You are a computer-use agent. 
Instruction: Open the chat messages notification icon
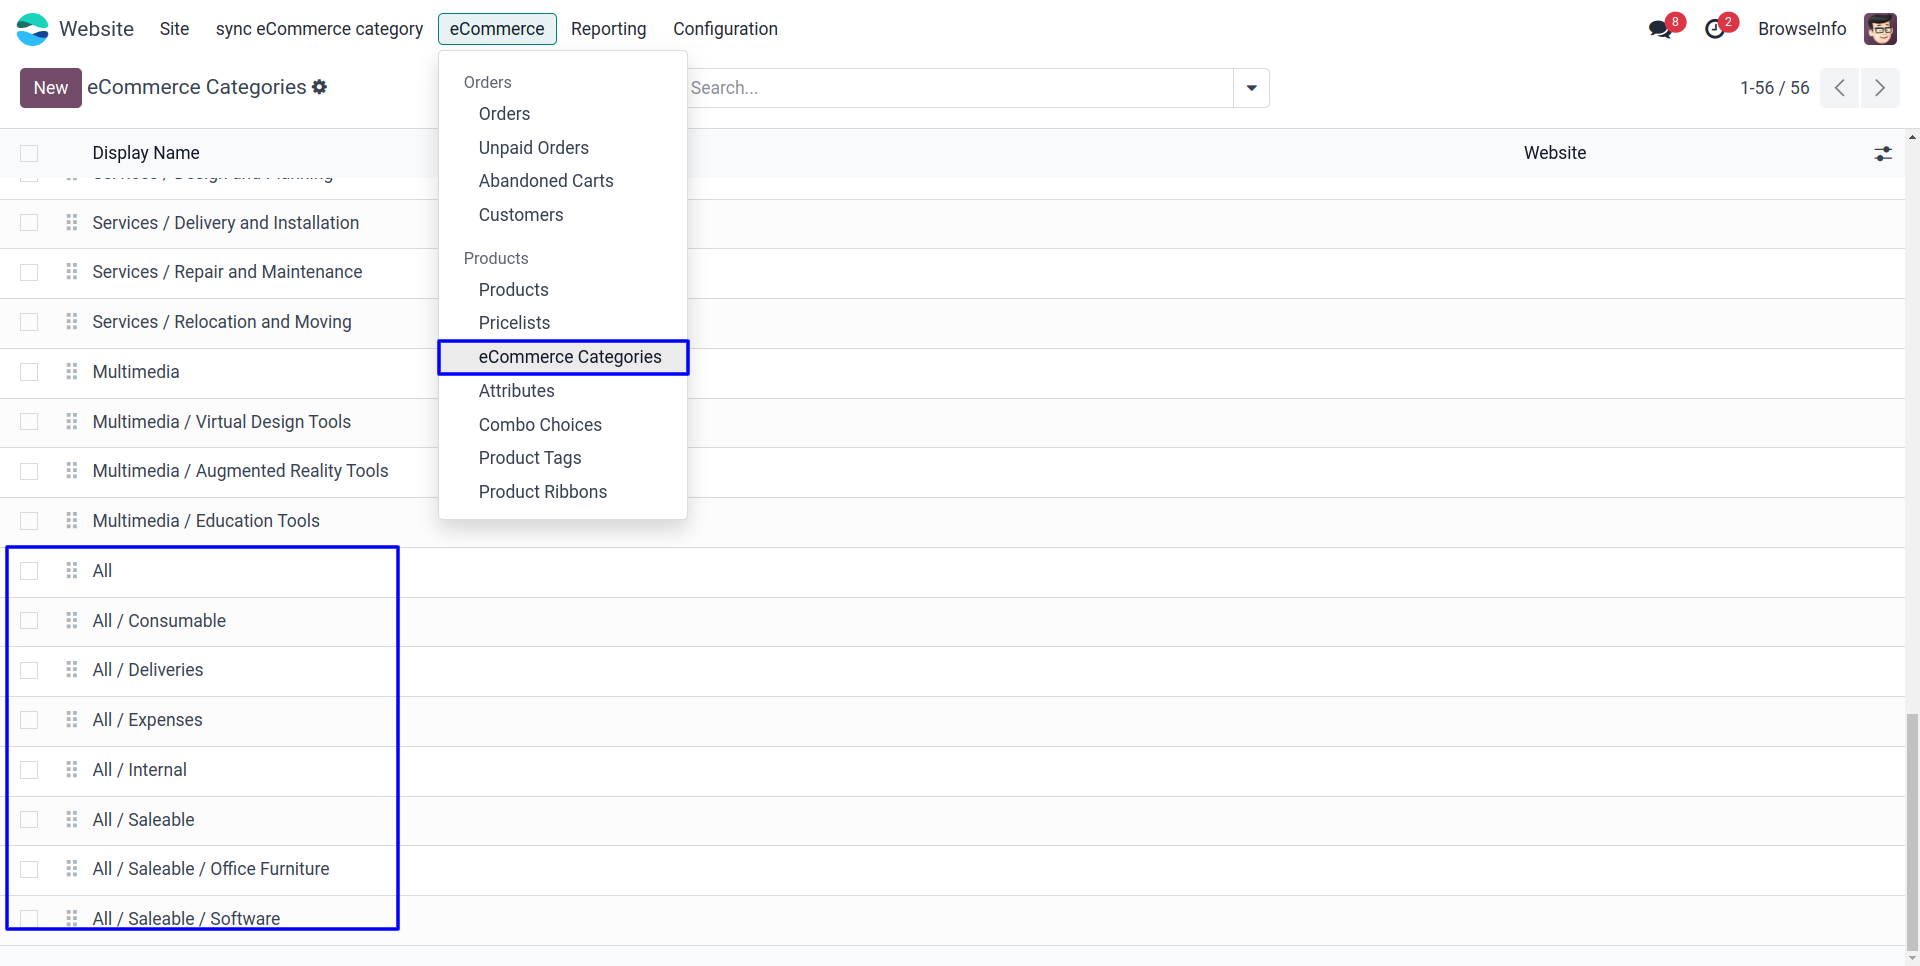point(1661,29)
